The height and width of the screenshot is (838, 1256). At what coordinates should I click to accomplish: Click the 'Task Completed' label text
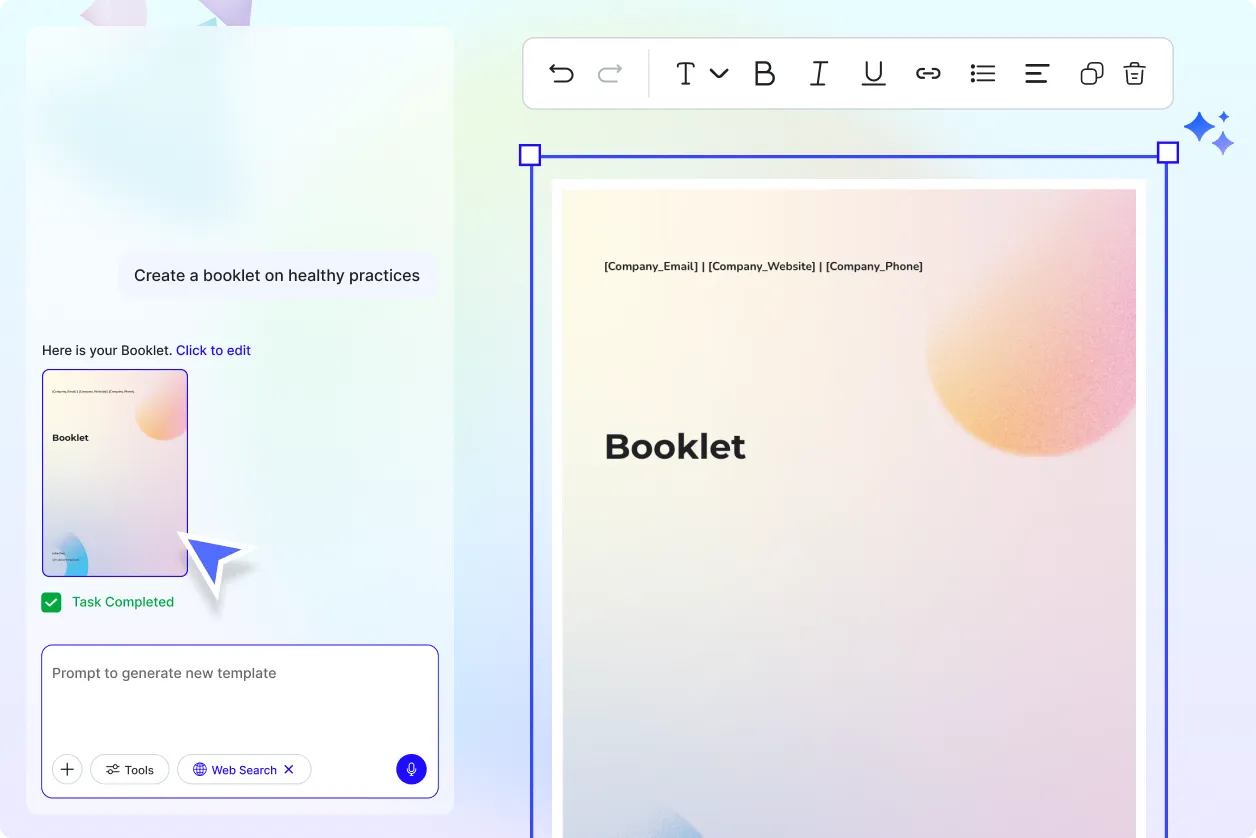[123, 602]
